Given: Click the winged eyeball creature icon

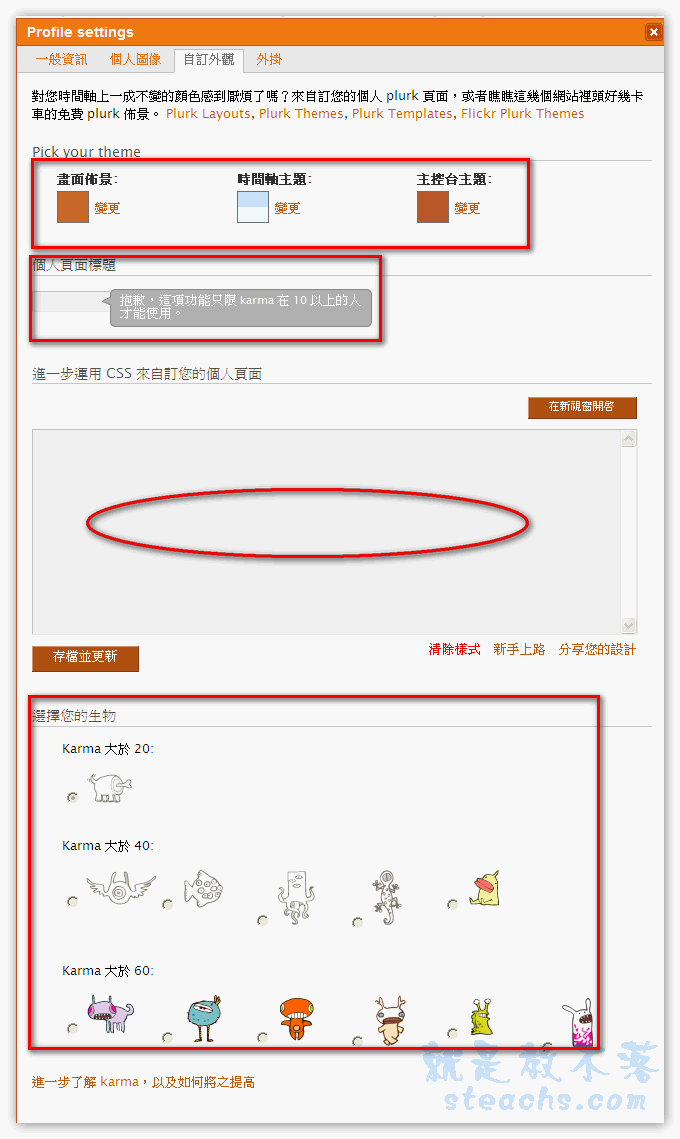Looking at the screenshot, I should [121, 888].
